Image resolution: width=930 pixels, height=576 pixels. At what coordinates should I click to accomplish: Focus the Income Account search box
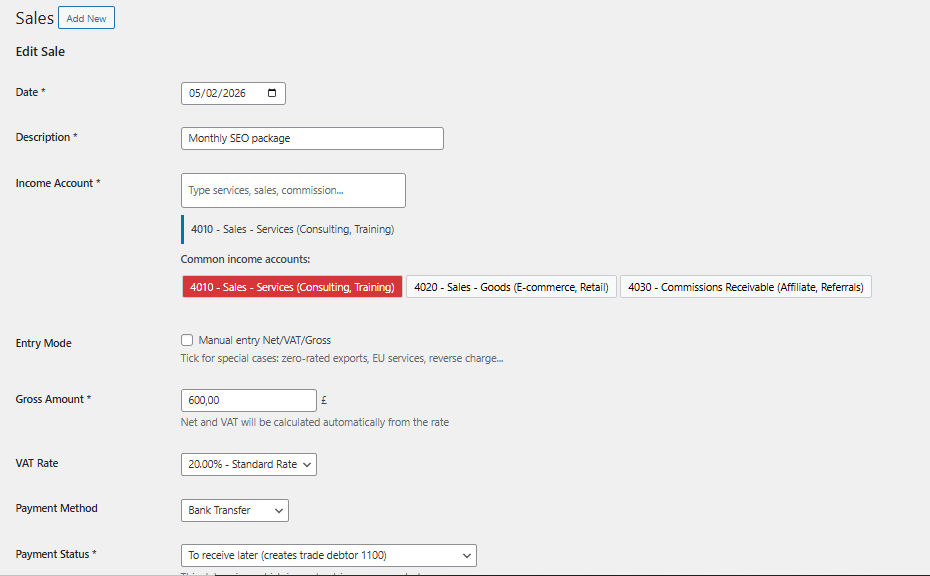tap(292, 190)
